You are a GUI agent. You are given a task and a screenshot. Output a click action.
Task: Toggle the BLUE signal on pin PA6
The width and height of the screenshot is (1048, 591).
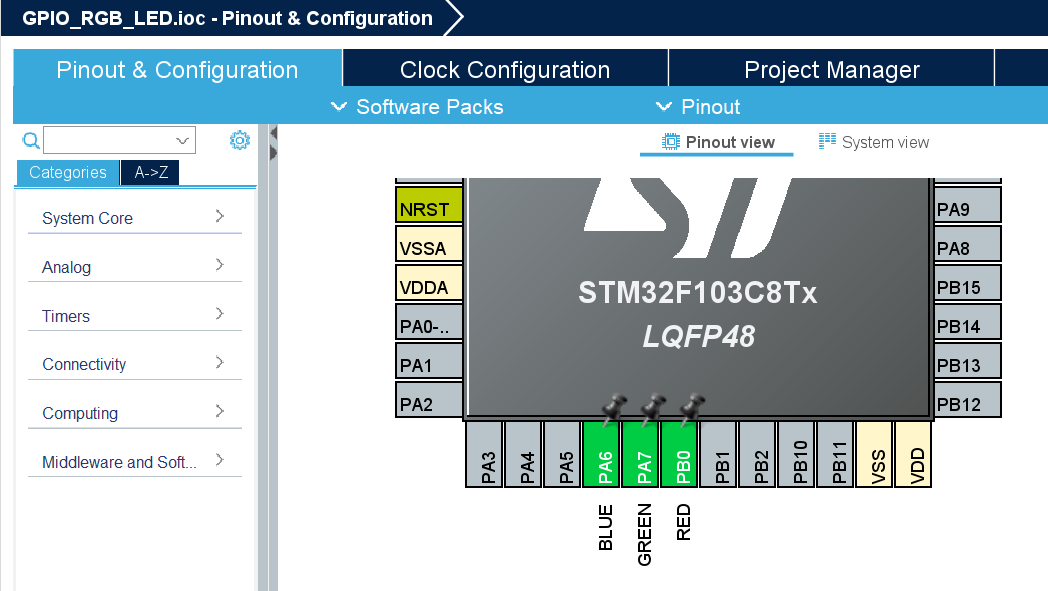click(603, 453)
